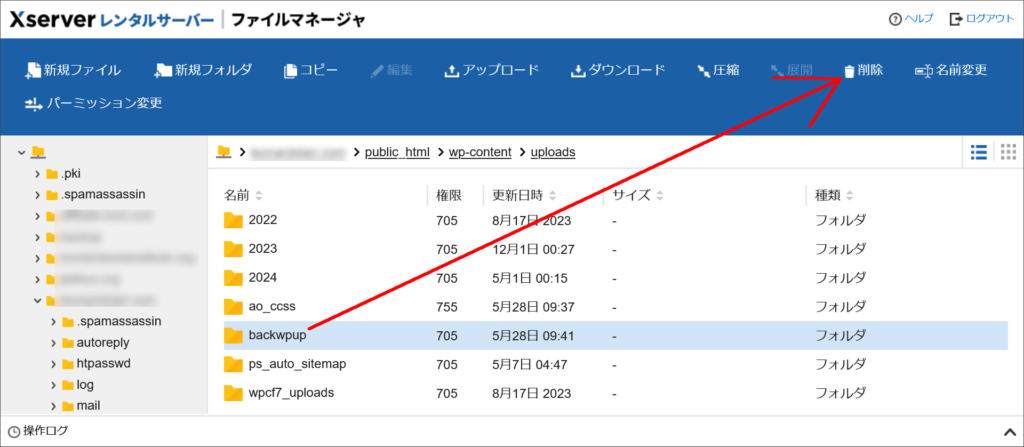Open autoreply in the folder tree
The image size is (1024, 447).
coord(103,342)
